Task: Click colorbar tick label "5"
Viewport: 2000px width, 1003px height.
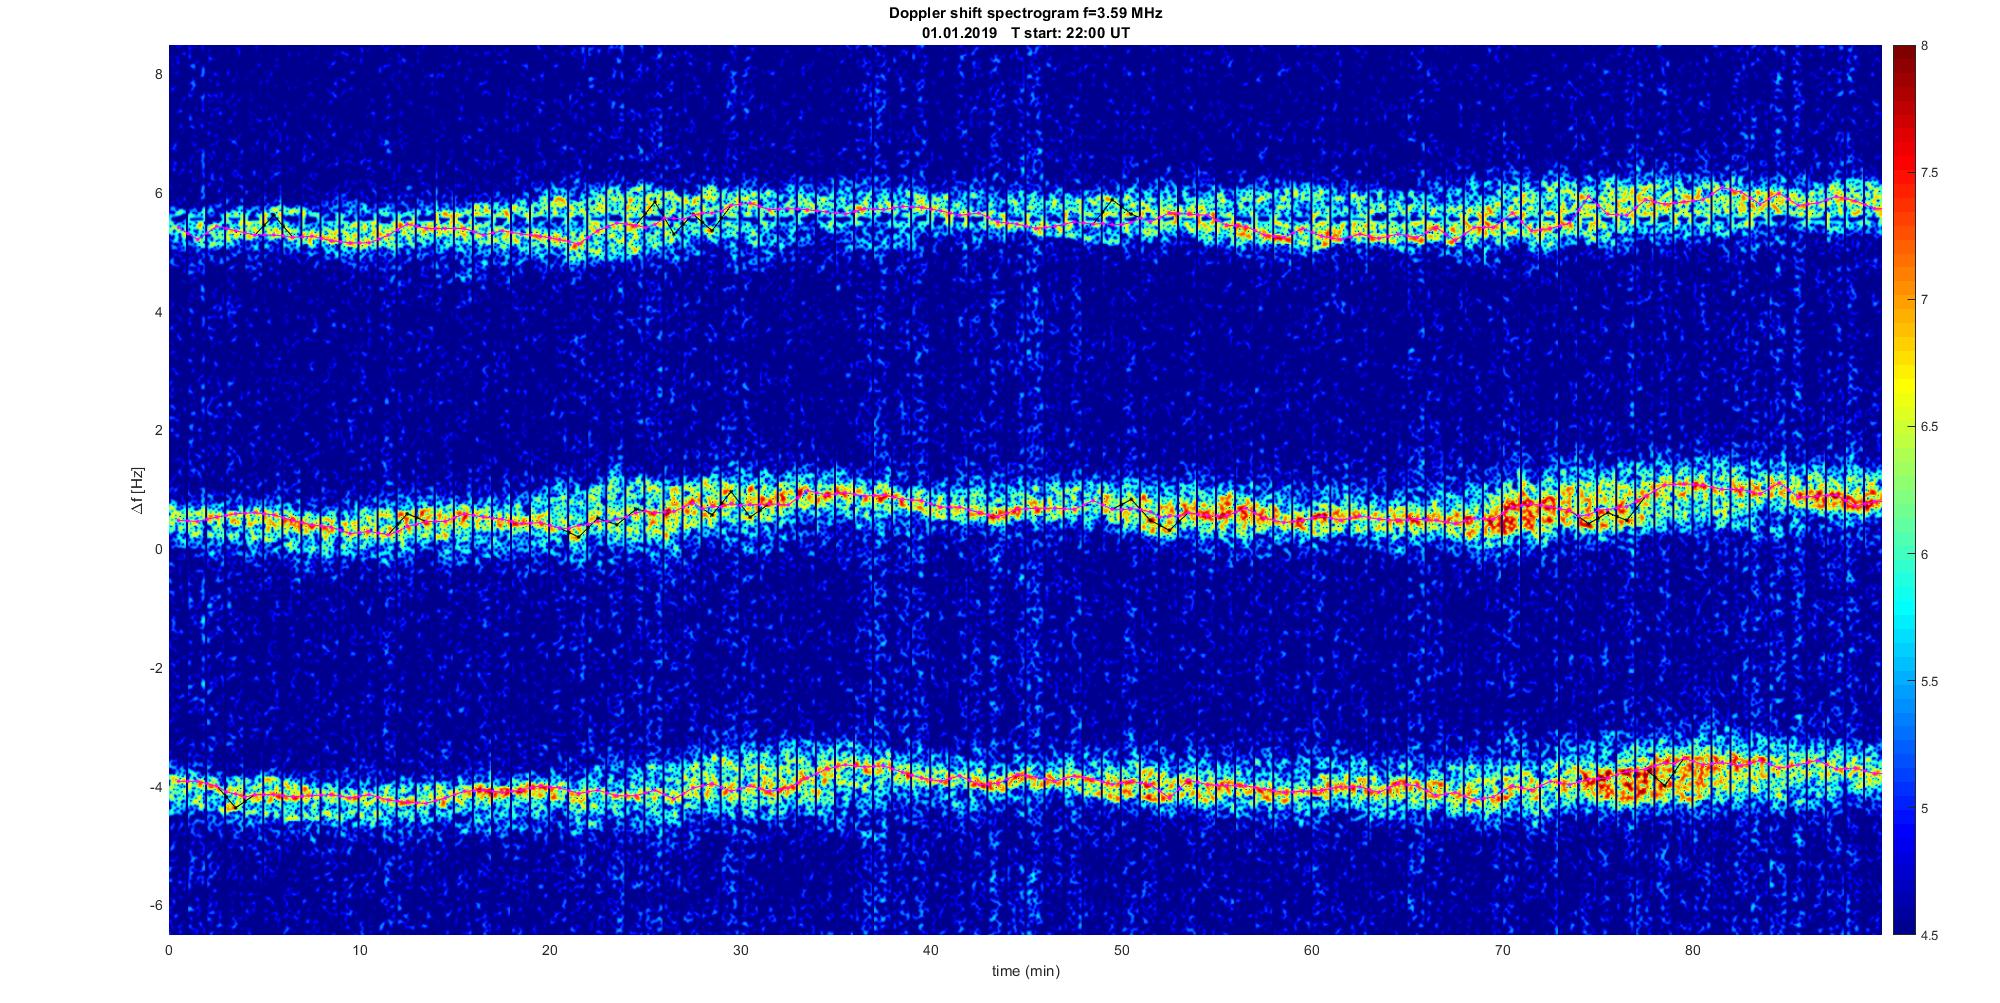Action: click(x=1925, y=809)
